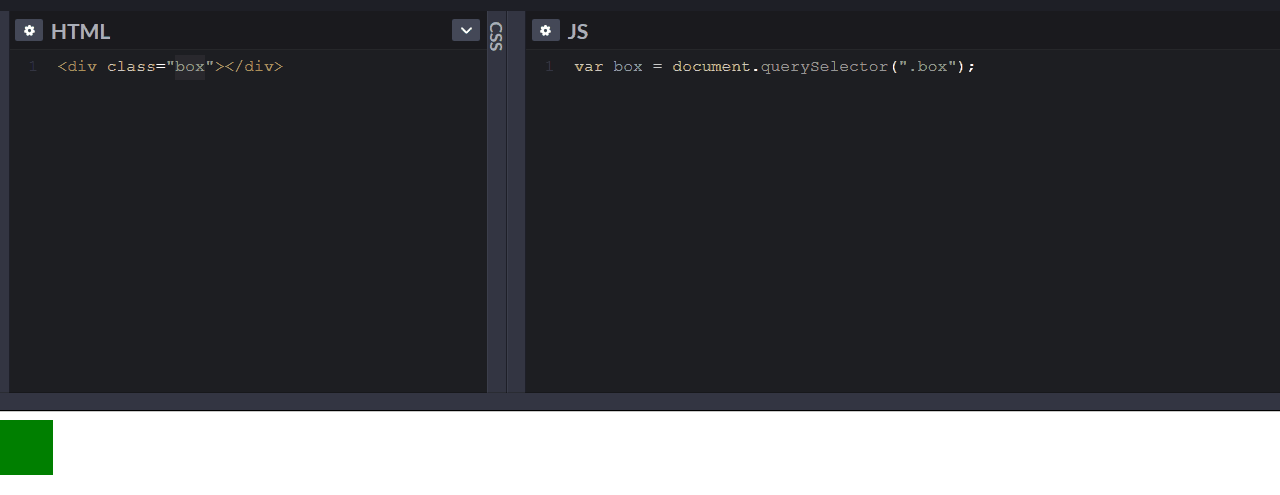Click the JS panel title
The width and height of the screenshot is (1280, 495).
tap(578, 31)
